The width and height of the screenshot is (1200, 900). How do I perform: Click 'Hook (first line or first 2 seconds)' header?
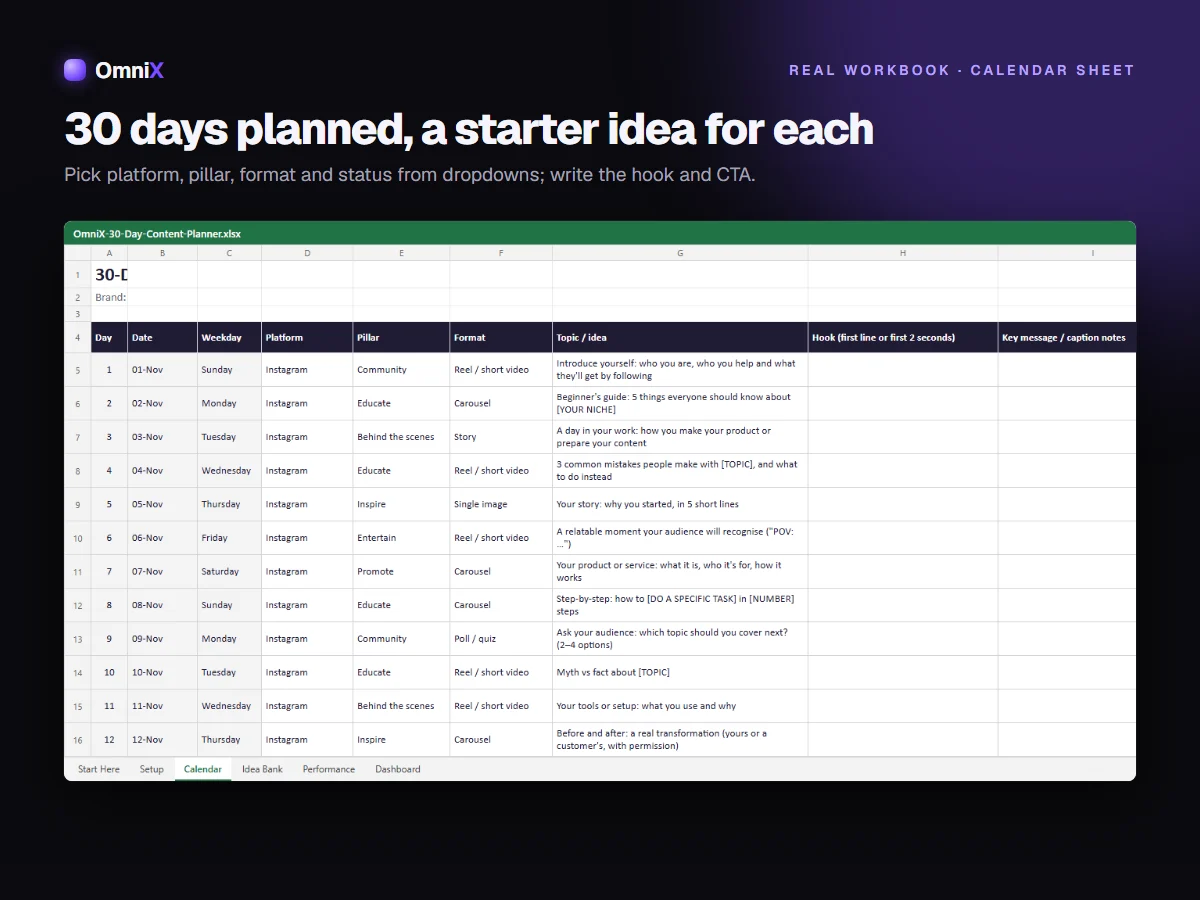pos(903,338)
